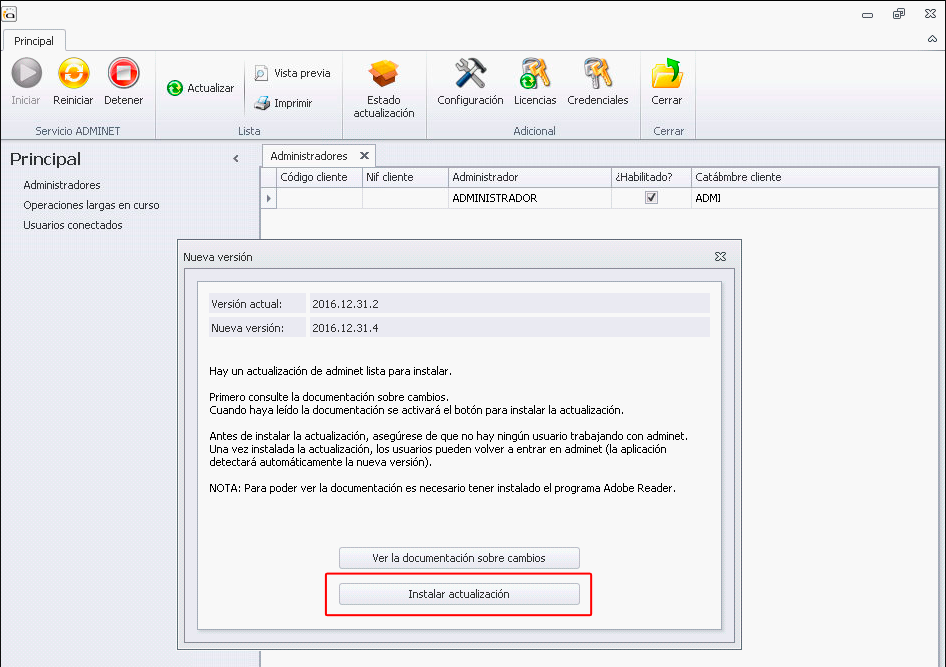Click the ¿Habilitado? column header
The image size is (946, 667).
(651, 177)
